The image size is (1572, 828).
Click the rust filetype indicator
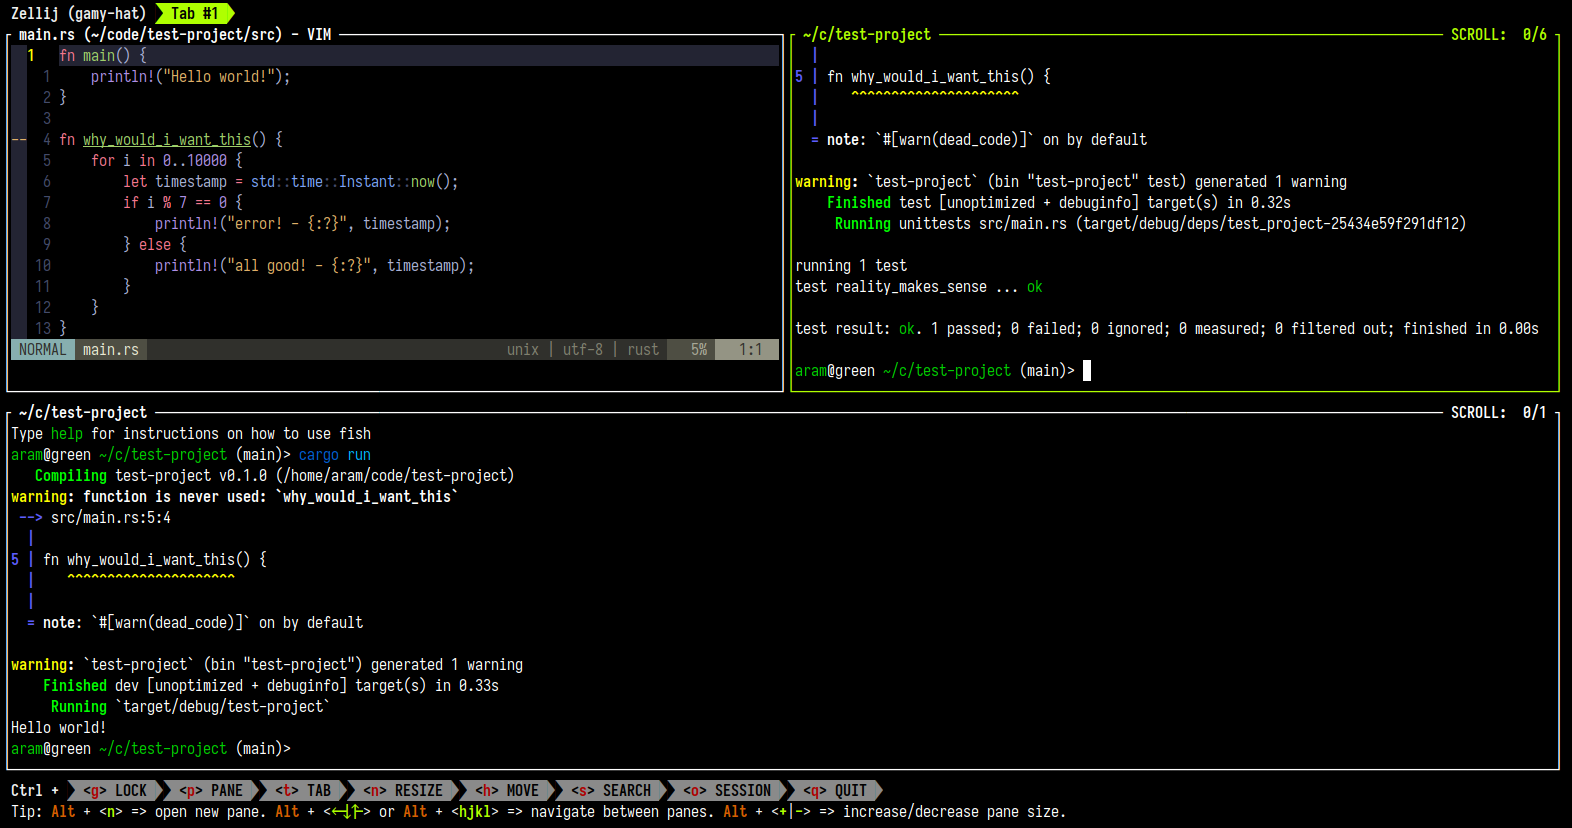pos(643,349)
